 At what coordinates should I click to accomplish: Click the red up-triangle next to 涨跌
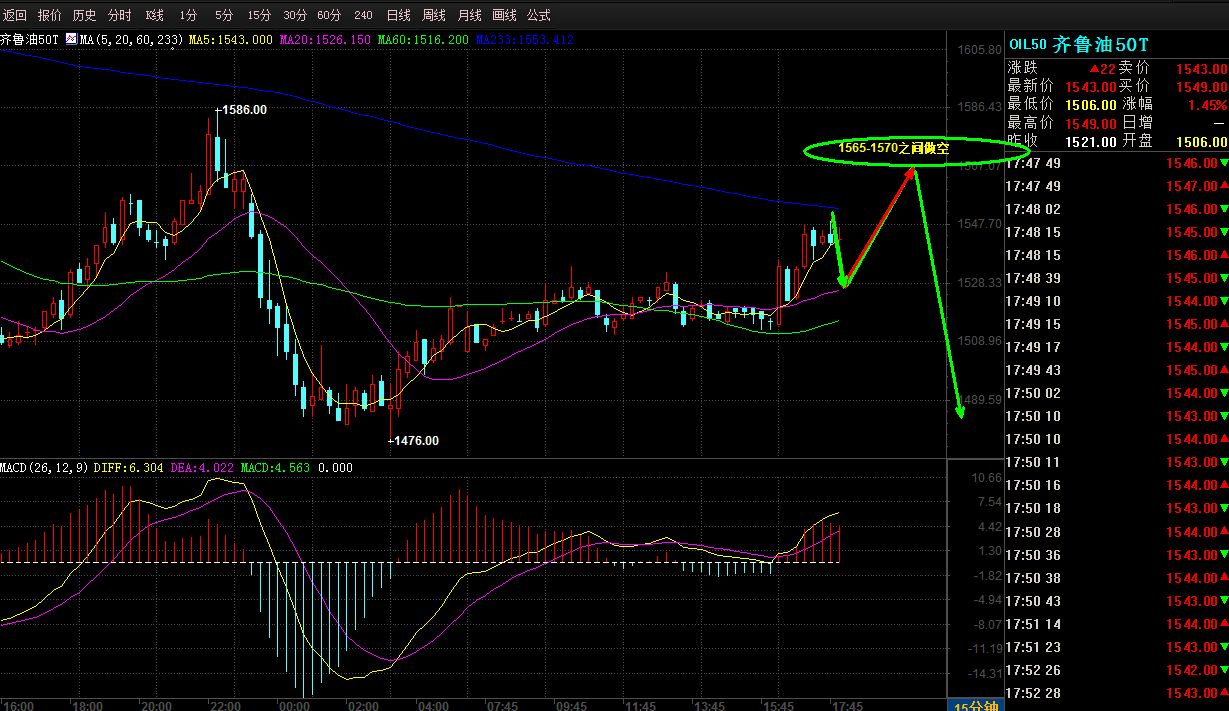[1094, 68]
